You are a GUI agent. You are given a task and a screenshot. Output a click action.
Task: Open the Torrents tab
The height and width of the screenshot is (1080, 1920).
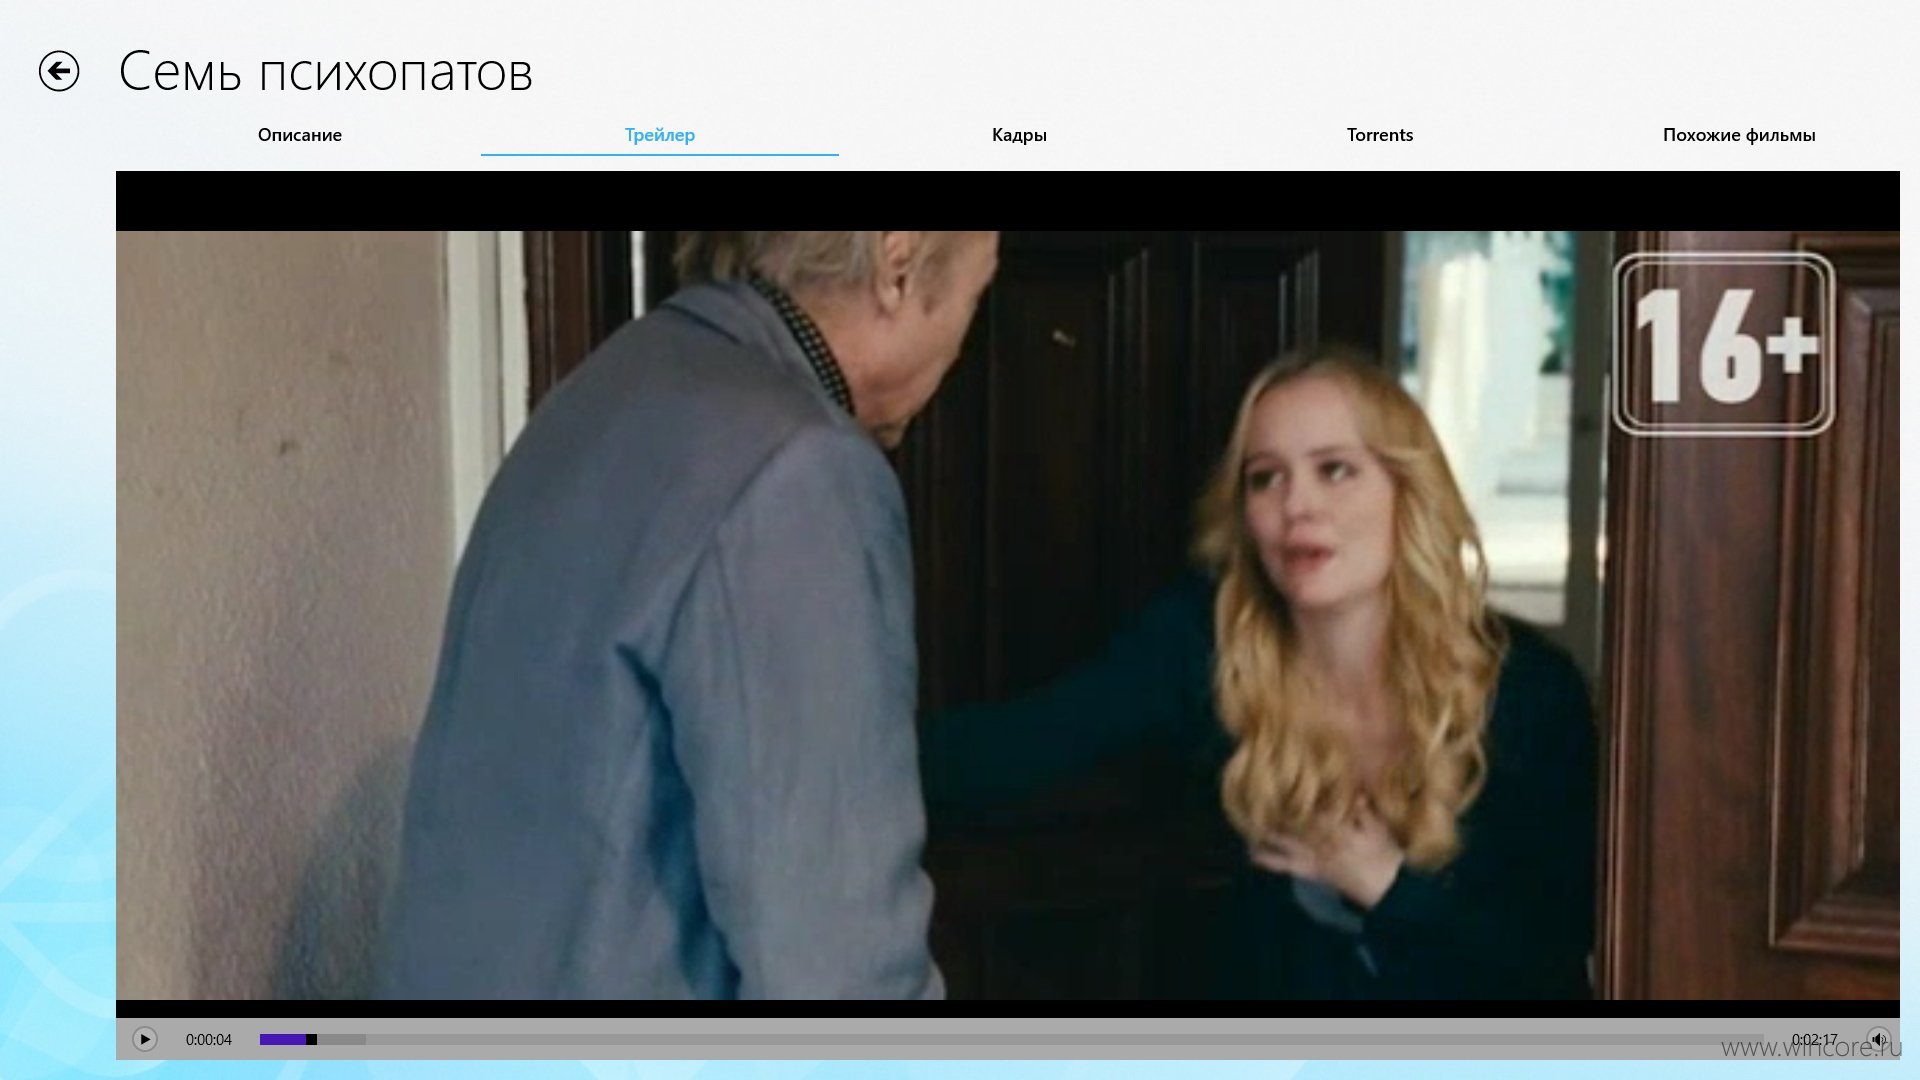pos(1380,135)
